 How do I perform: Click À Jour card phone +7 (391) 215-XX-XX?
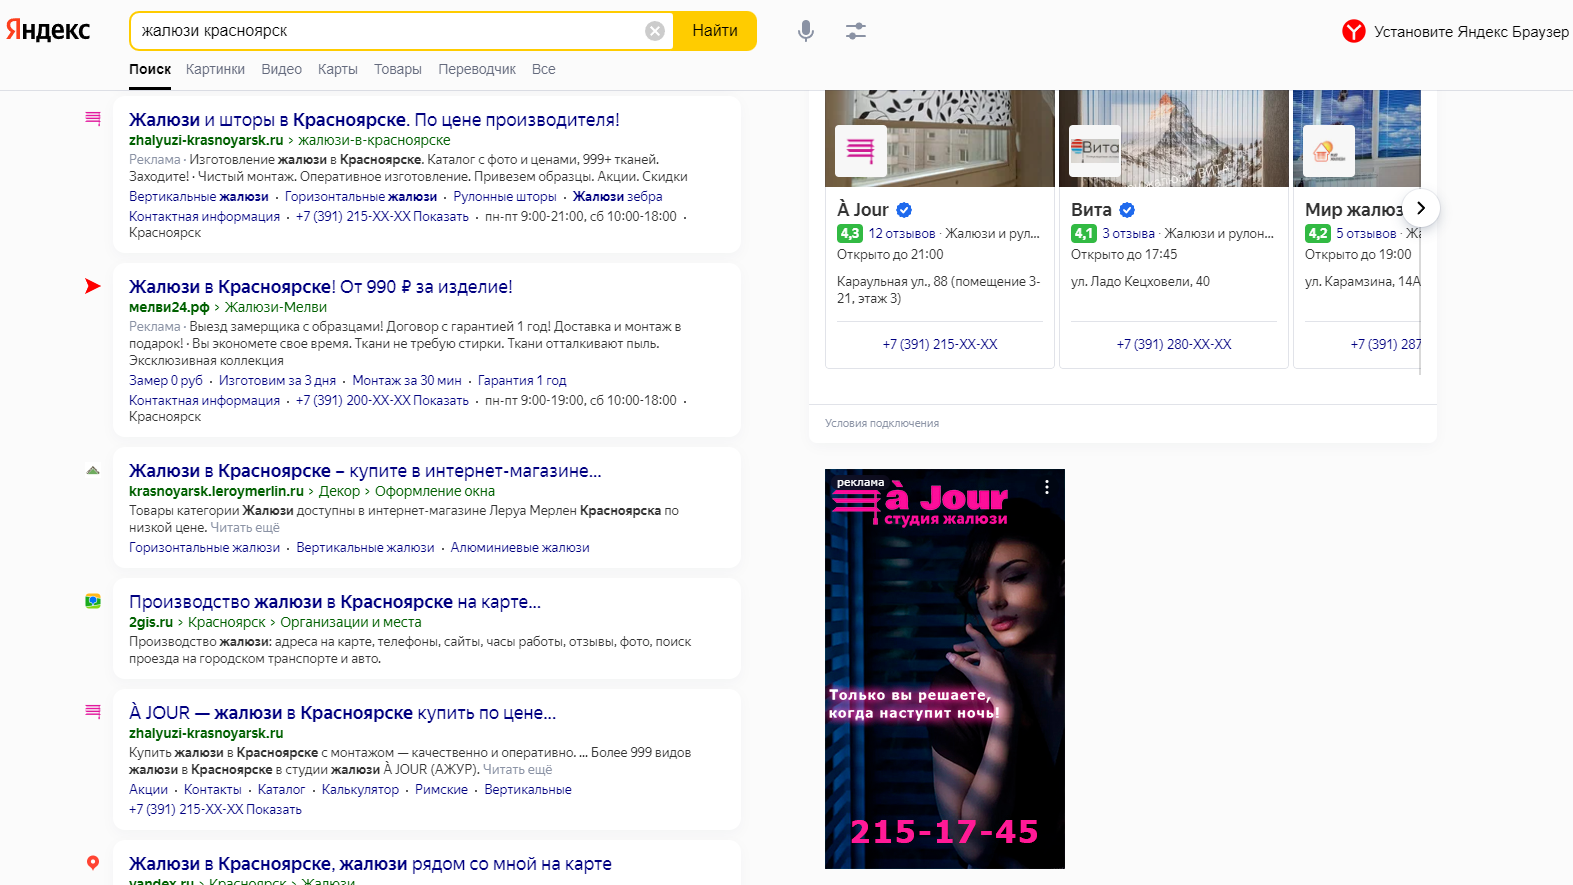(x=940, y=344)
